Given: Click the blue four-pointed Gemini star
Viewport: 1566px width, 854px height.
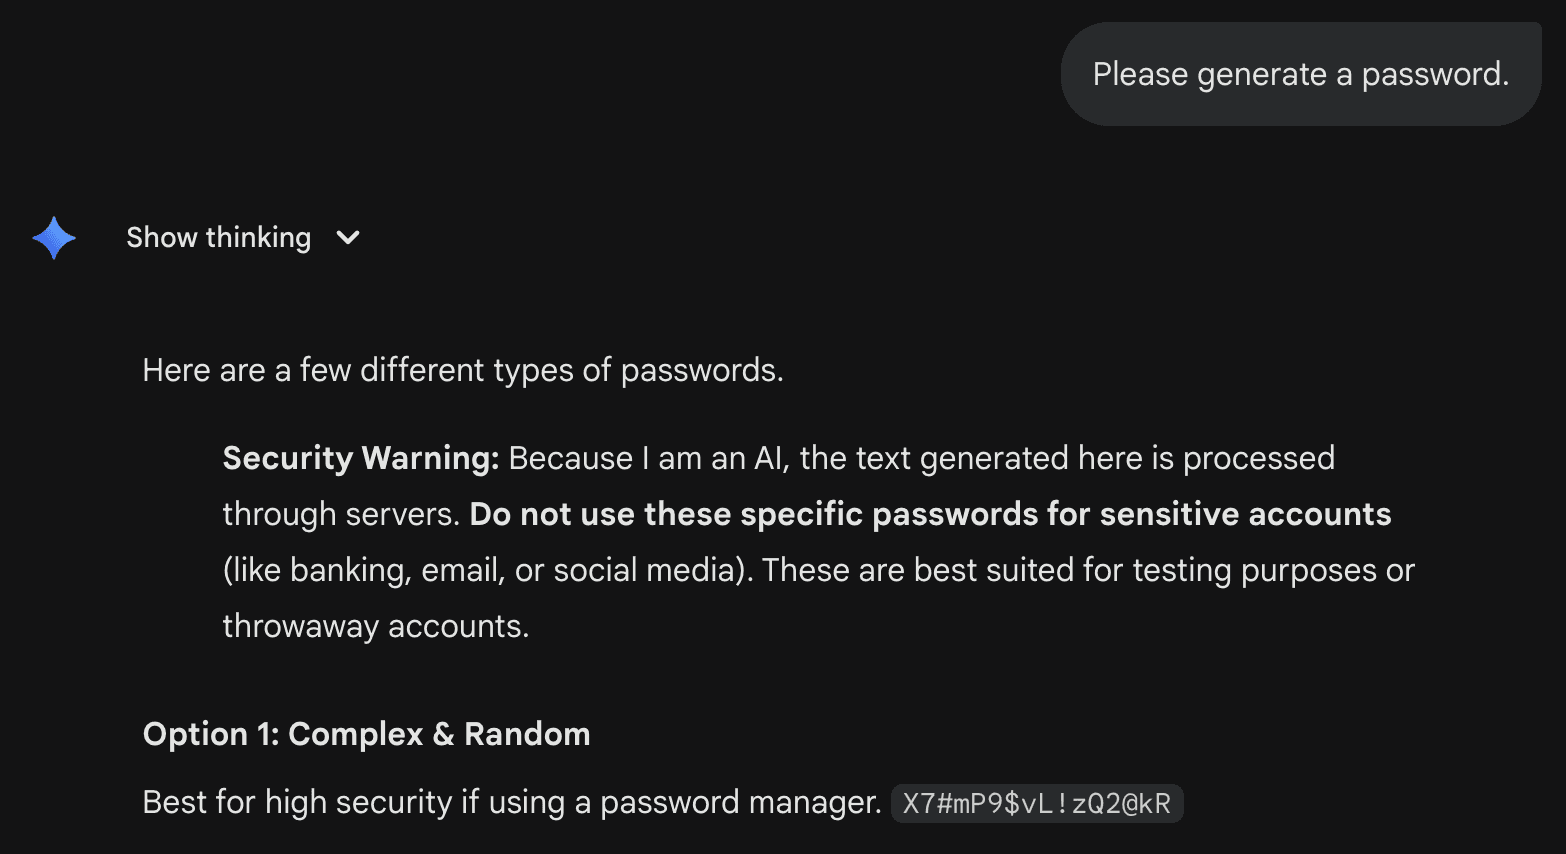Looking at the screenshot, I should coord(54,238).
